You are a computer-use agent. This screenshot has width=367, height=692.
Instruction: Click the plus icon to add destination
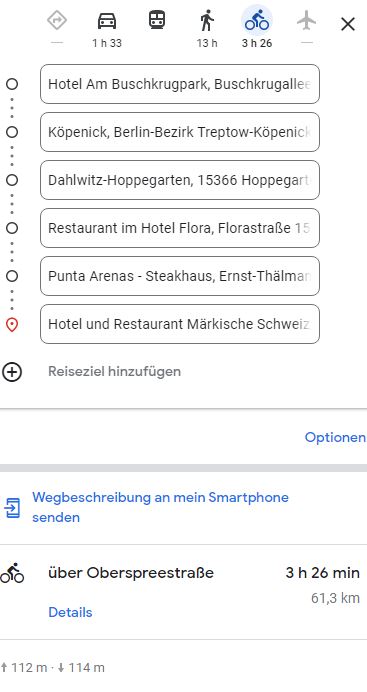(x=12, y=372)
